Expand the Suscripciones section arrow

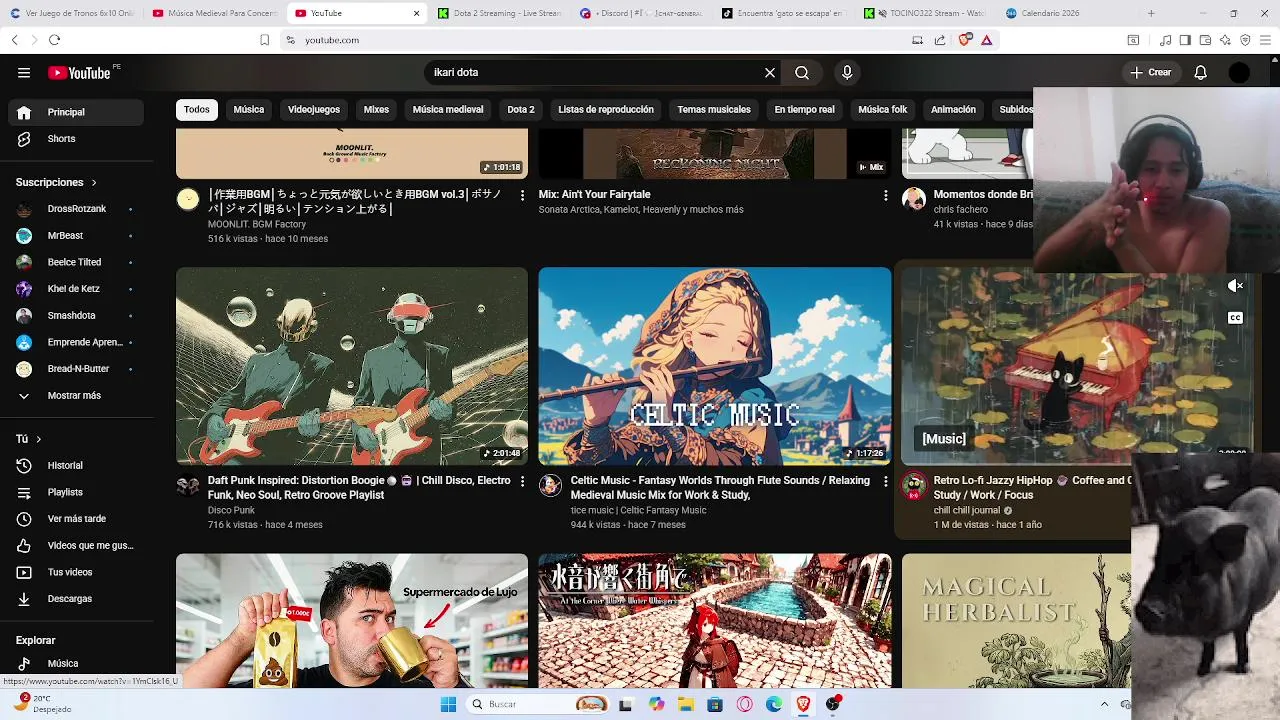(x=94, y=183)
